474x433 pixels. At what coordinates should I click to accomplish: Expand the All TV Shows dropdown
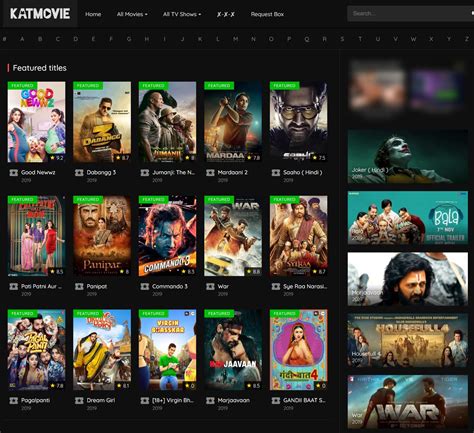pyautogui.click(x=182, y=14)
